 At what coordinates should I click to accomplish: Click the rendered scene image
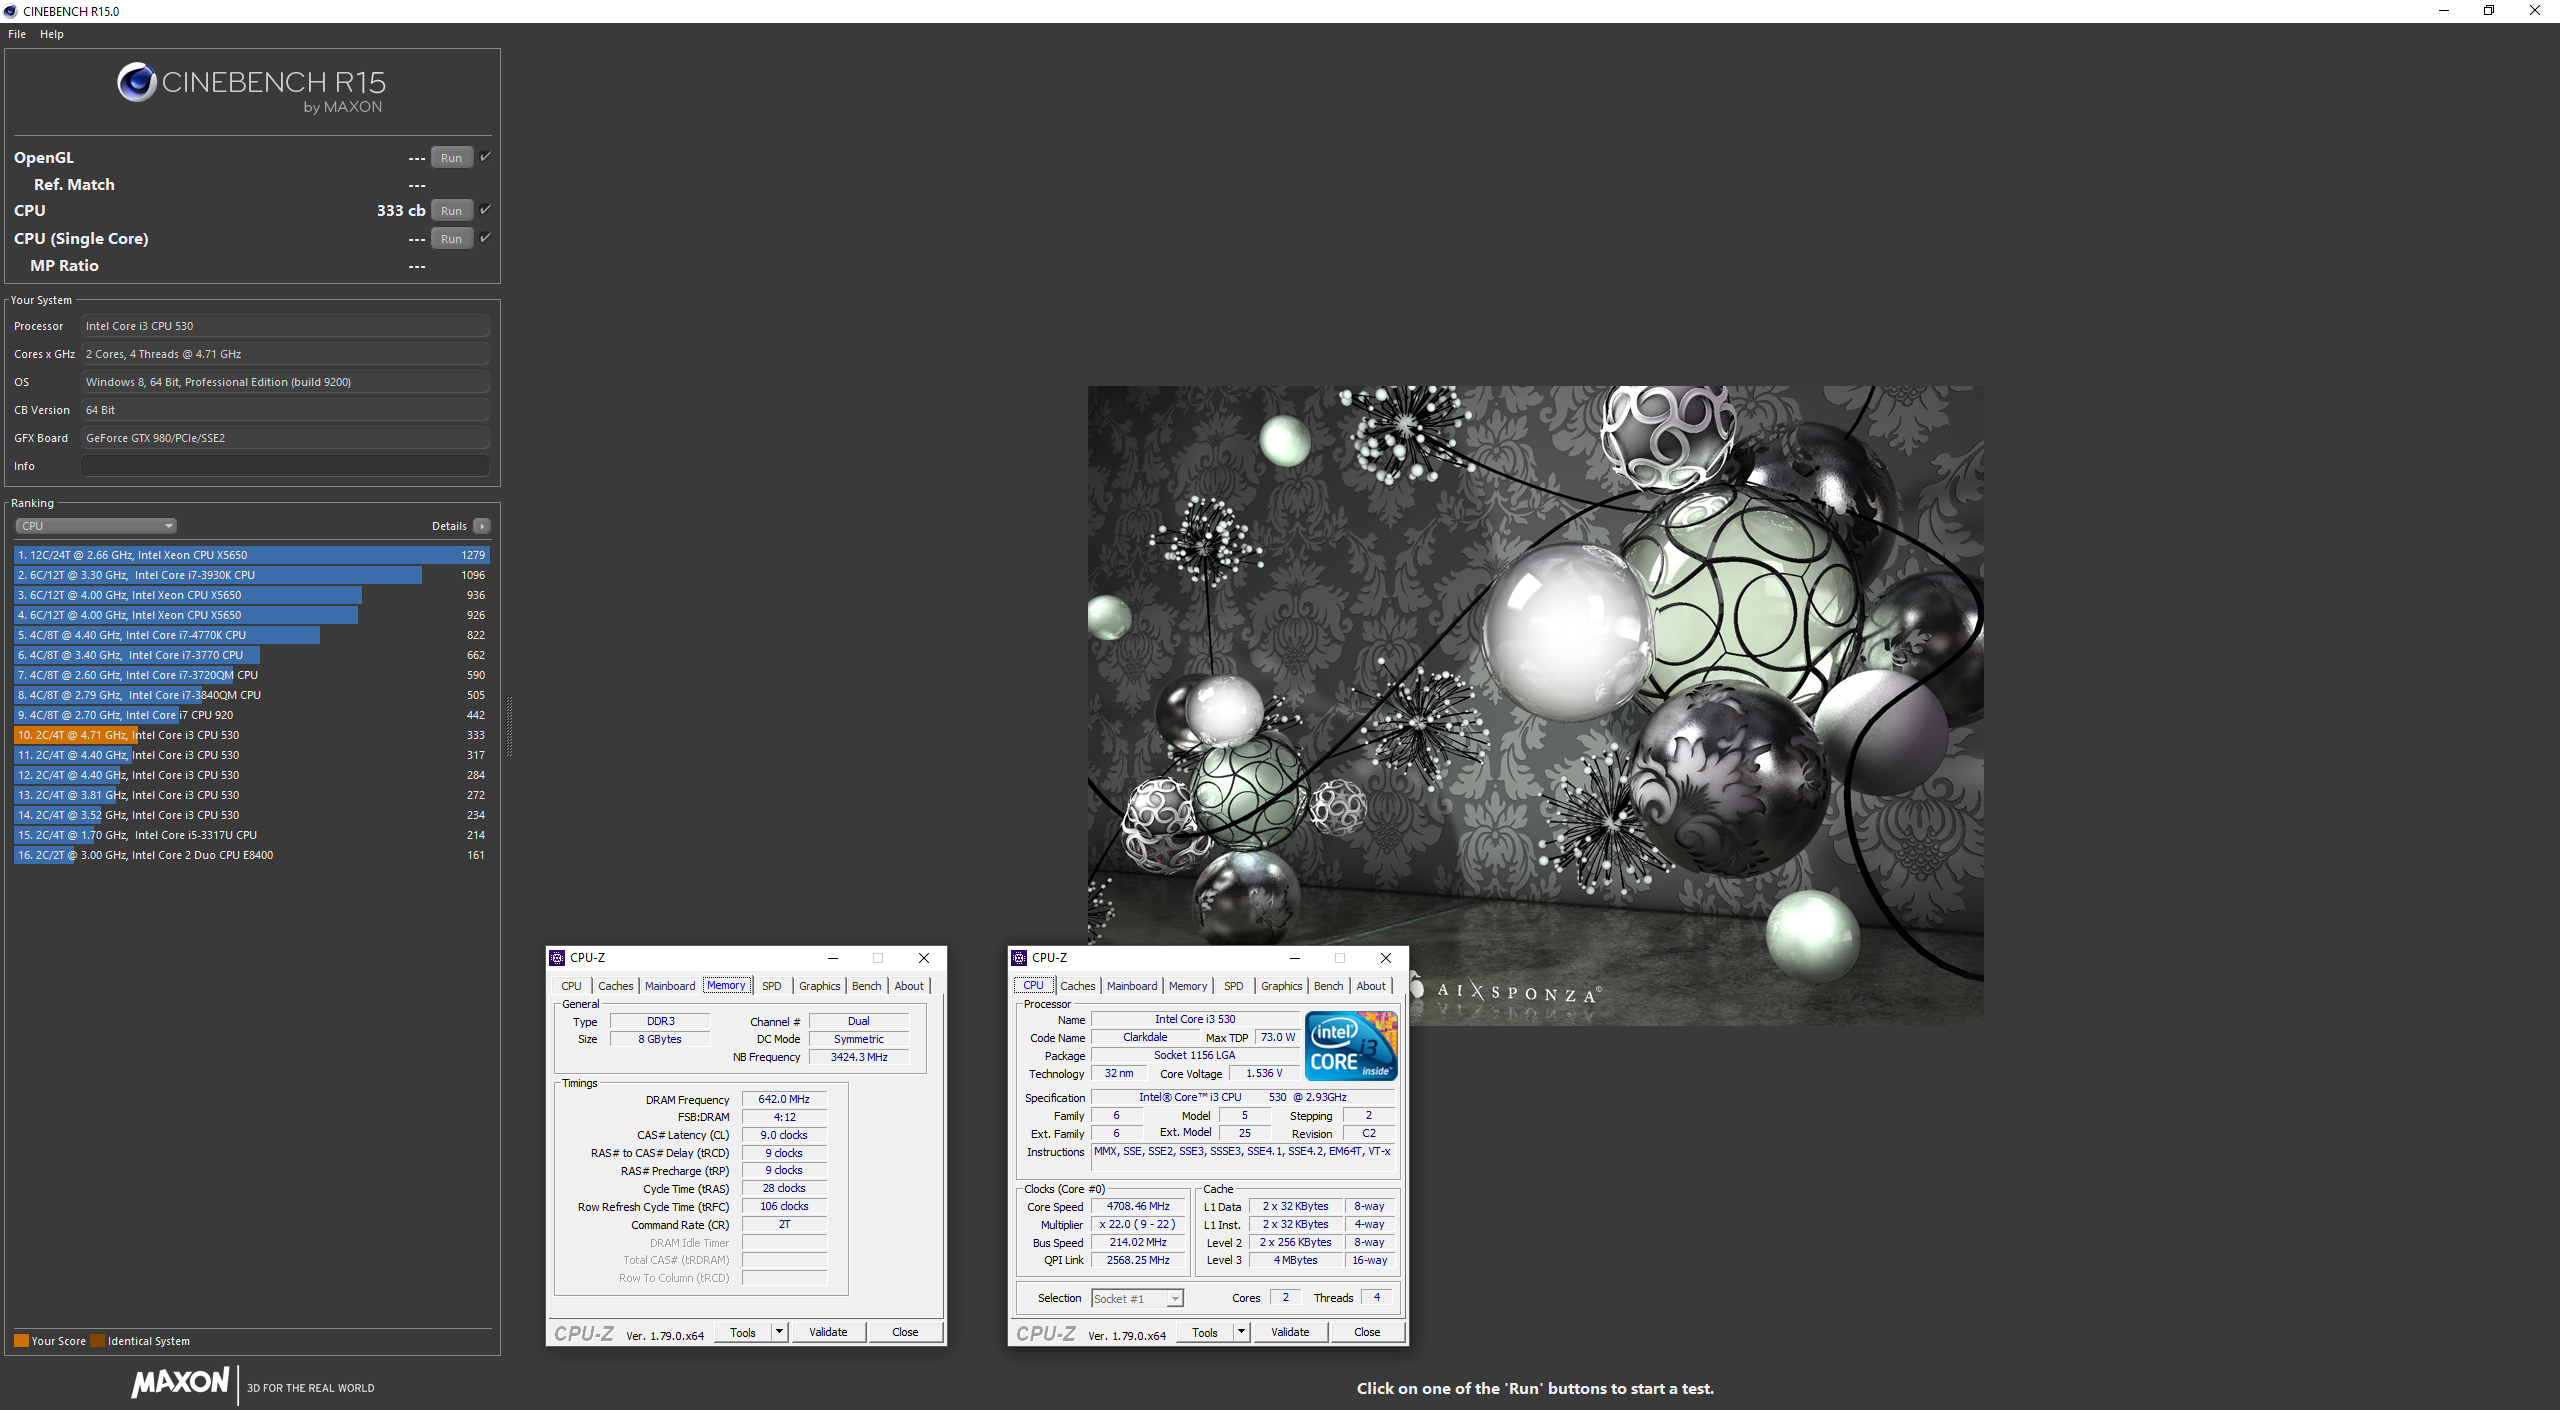click(x=1535, y=705)
